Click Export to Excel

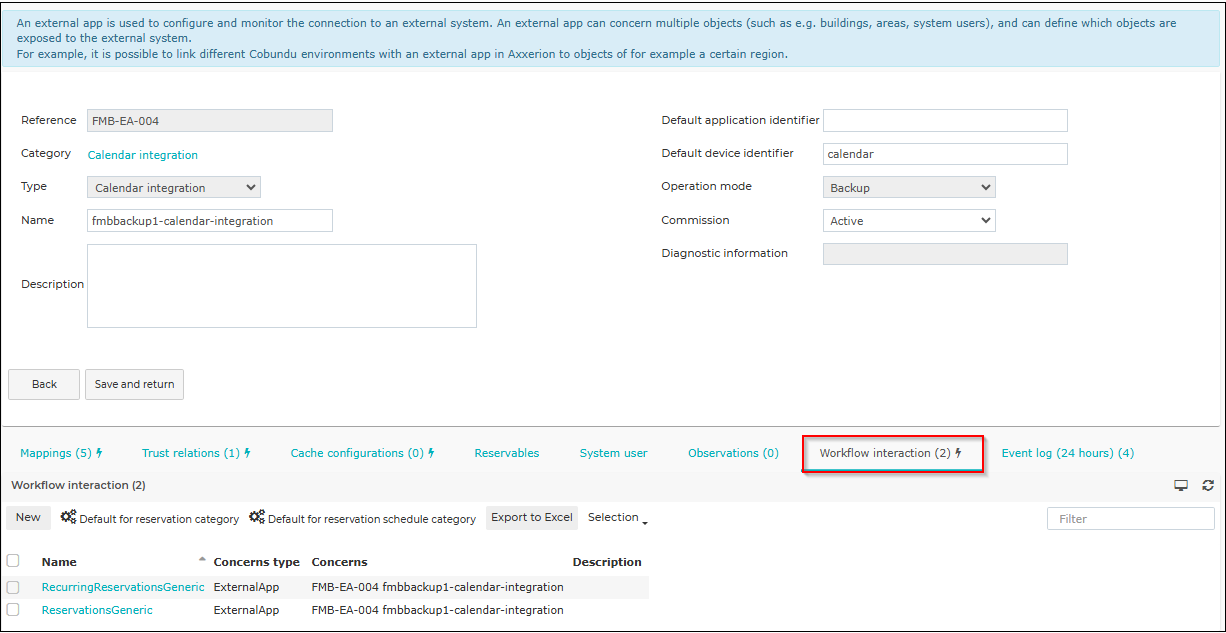532,517
